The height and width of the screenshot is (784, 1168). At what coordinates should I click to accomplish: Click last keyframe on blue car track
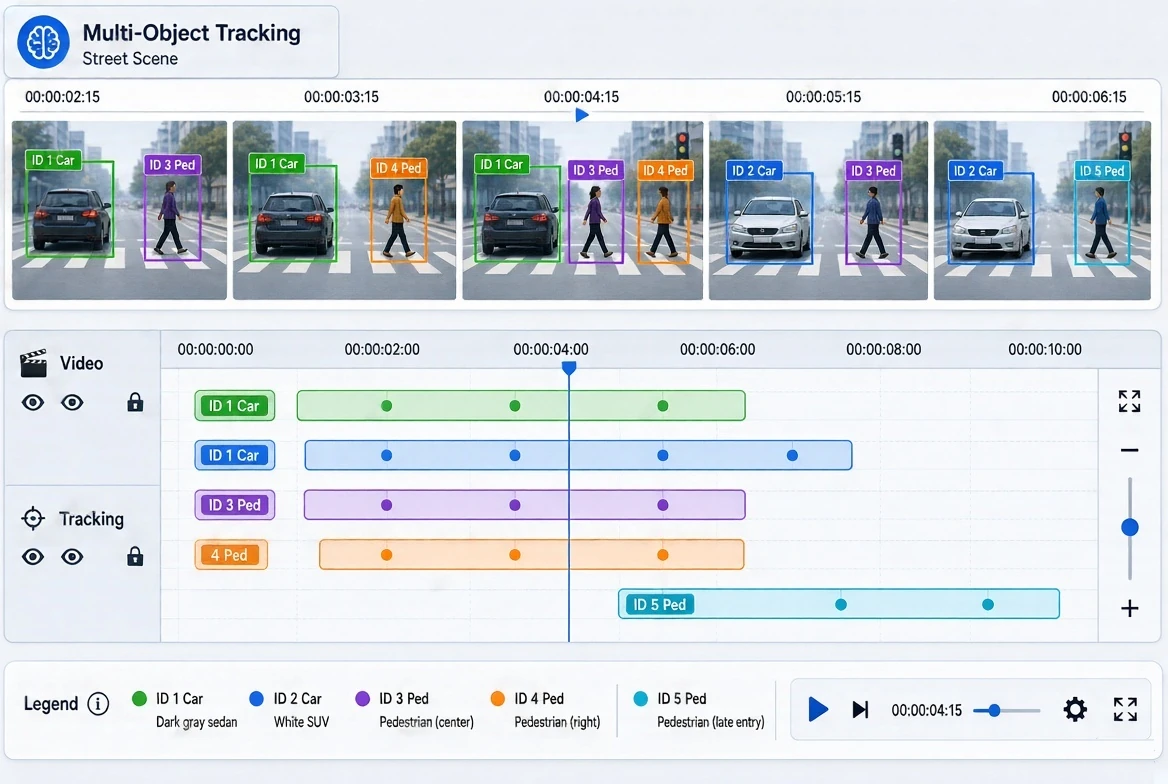793,455
